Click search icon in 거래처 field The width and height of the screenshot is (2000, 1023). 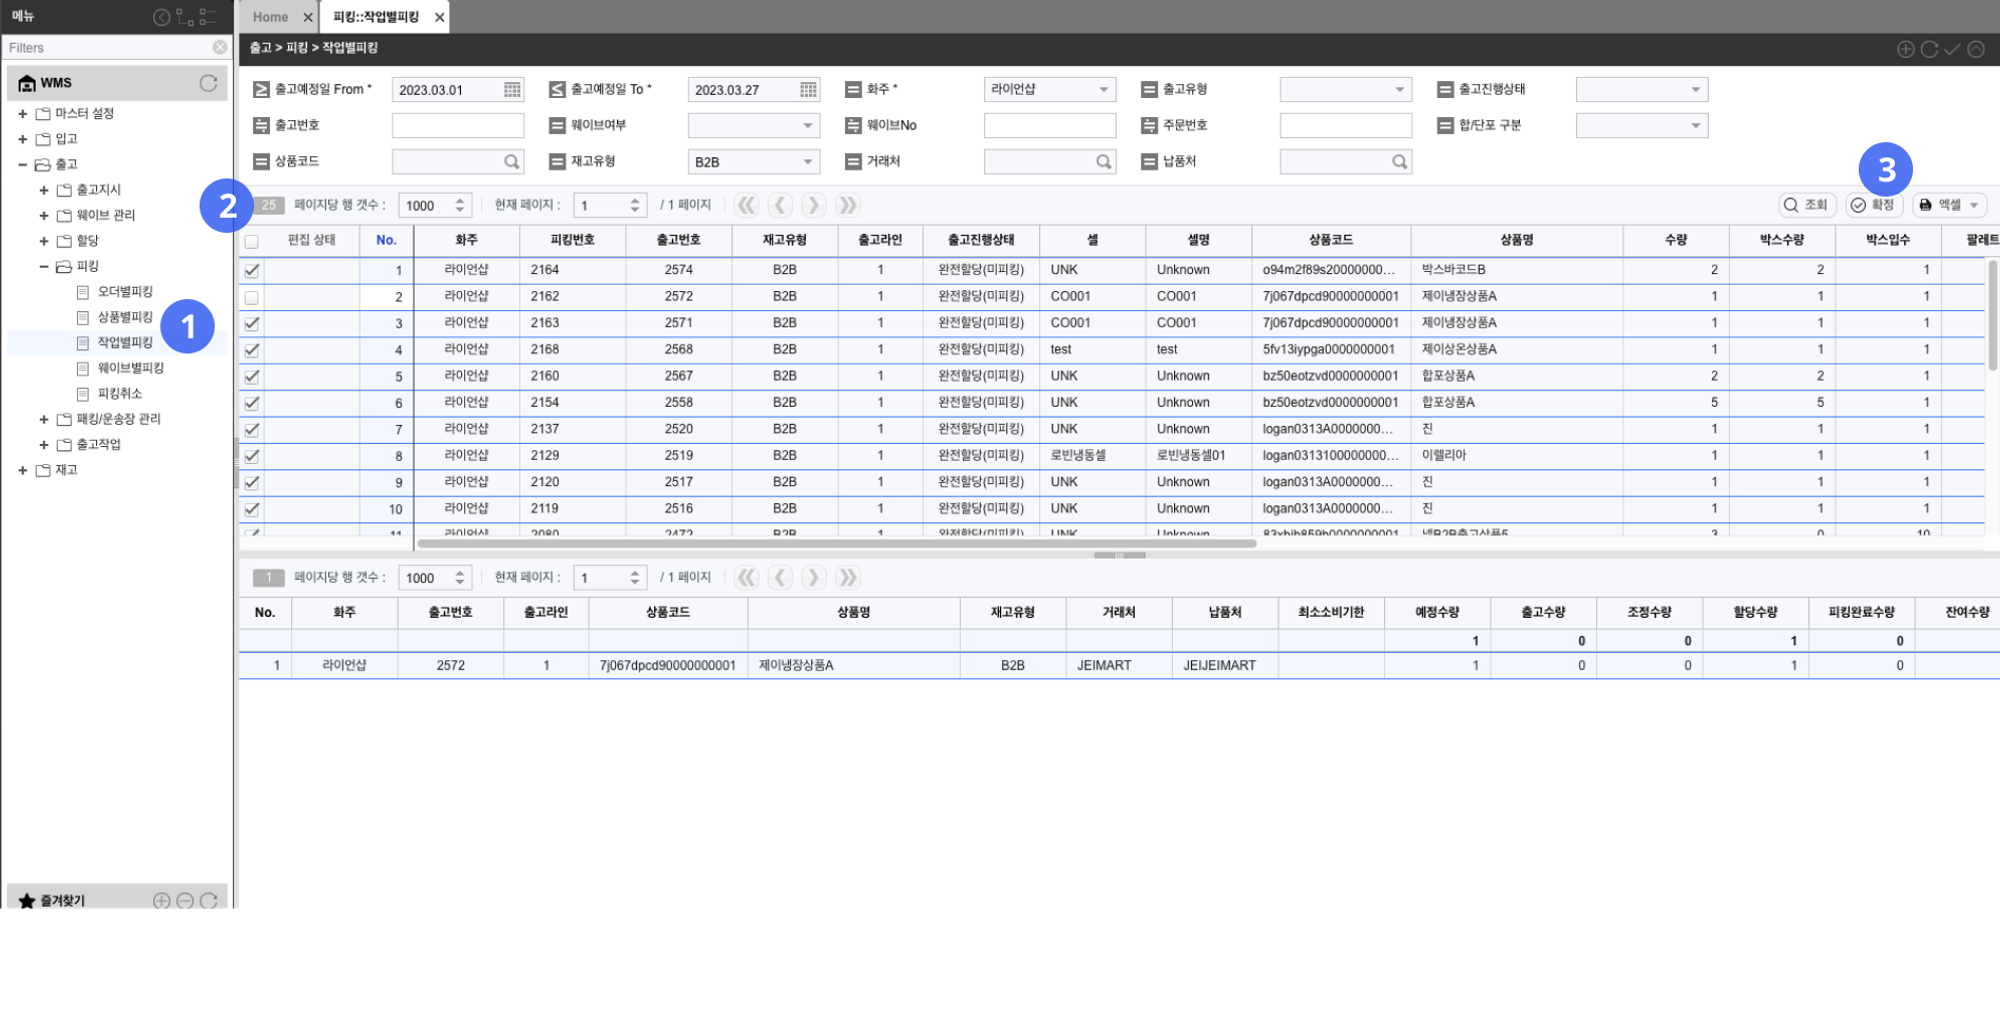point(1103,162)
